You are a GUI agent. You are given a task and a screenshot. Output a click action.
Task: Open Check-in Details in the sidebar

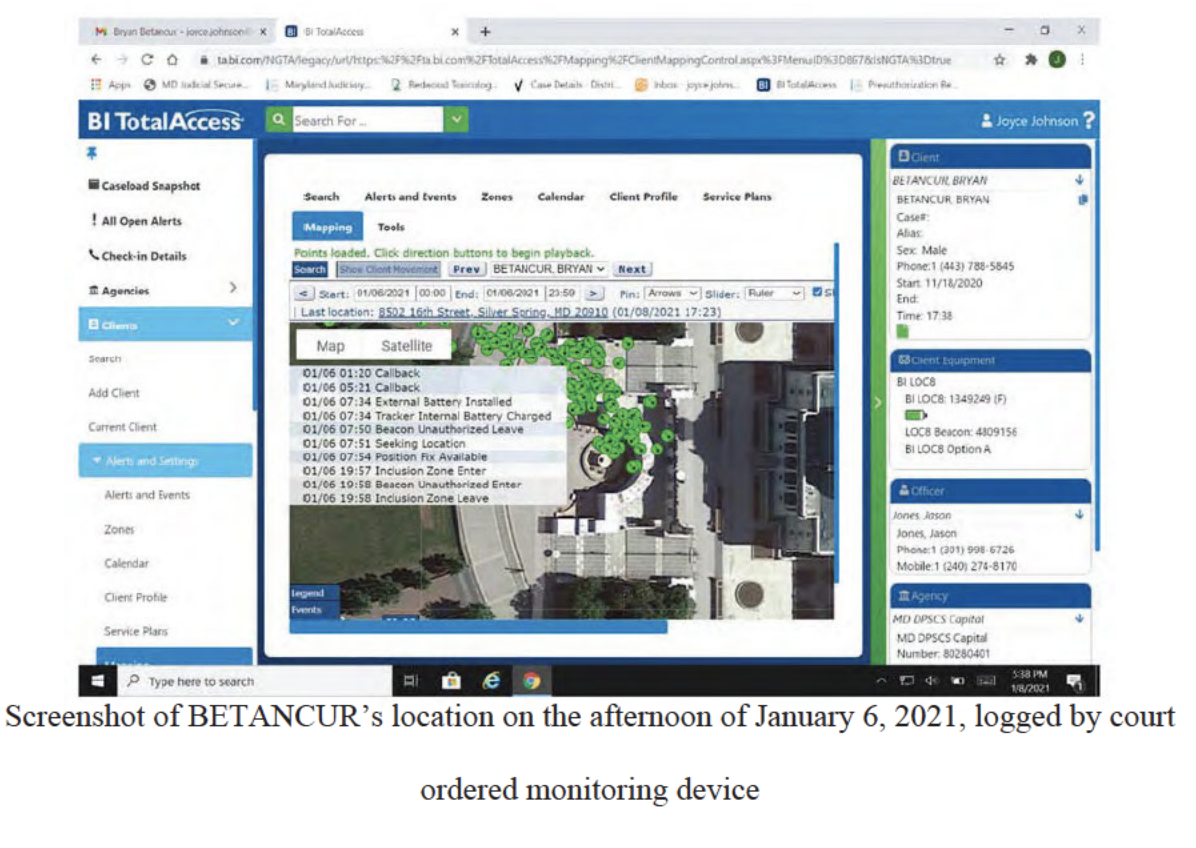tap(137, 255)
